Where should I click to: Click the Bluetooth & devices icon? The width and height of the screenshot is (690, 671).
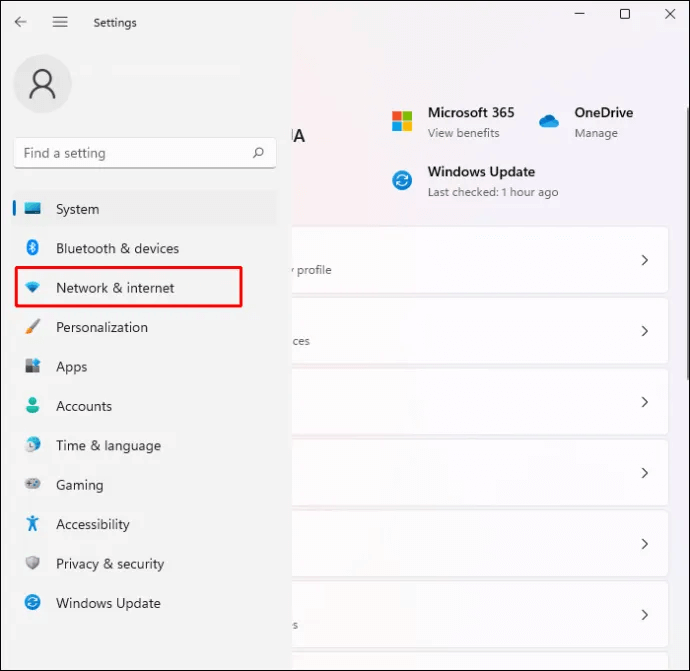(33, 248)
